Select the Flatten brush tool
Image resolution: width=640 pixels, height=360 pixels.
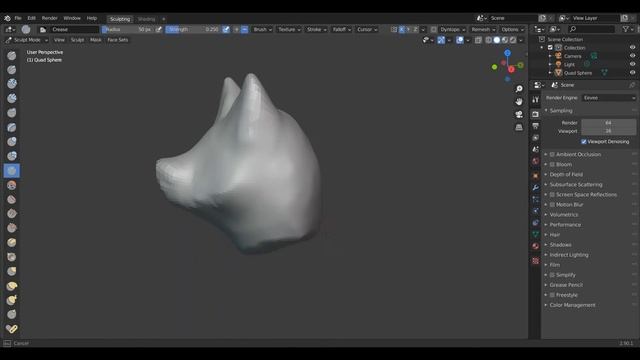tap(11, 199)
